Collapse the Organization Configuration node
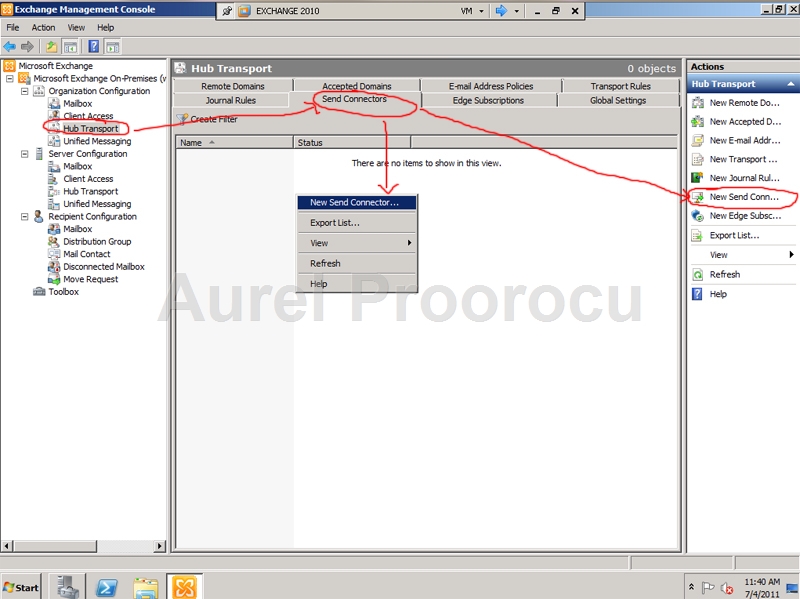The image size is (800, 599). [24, 91]
